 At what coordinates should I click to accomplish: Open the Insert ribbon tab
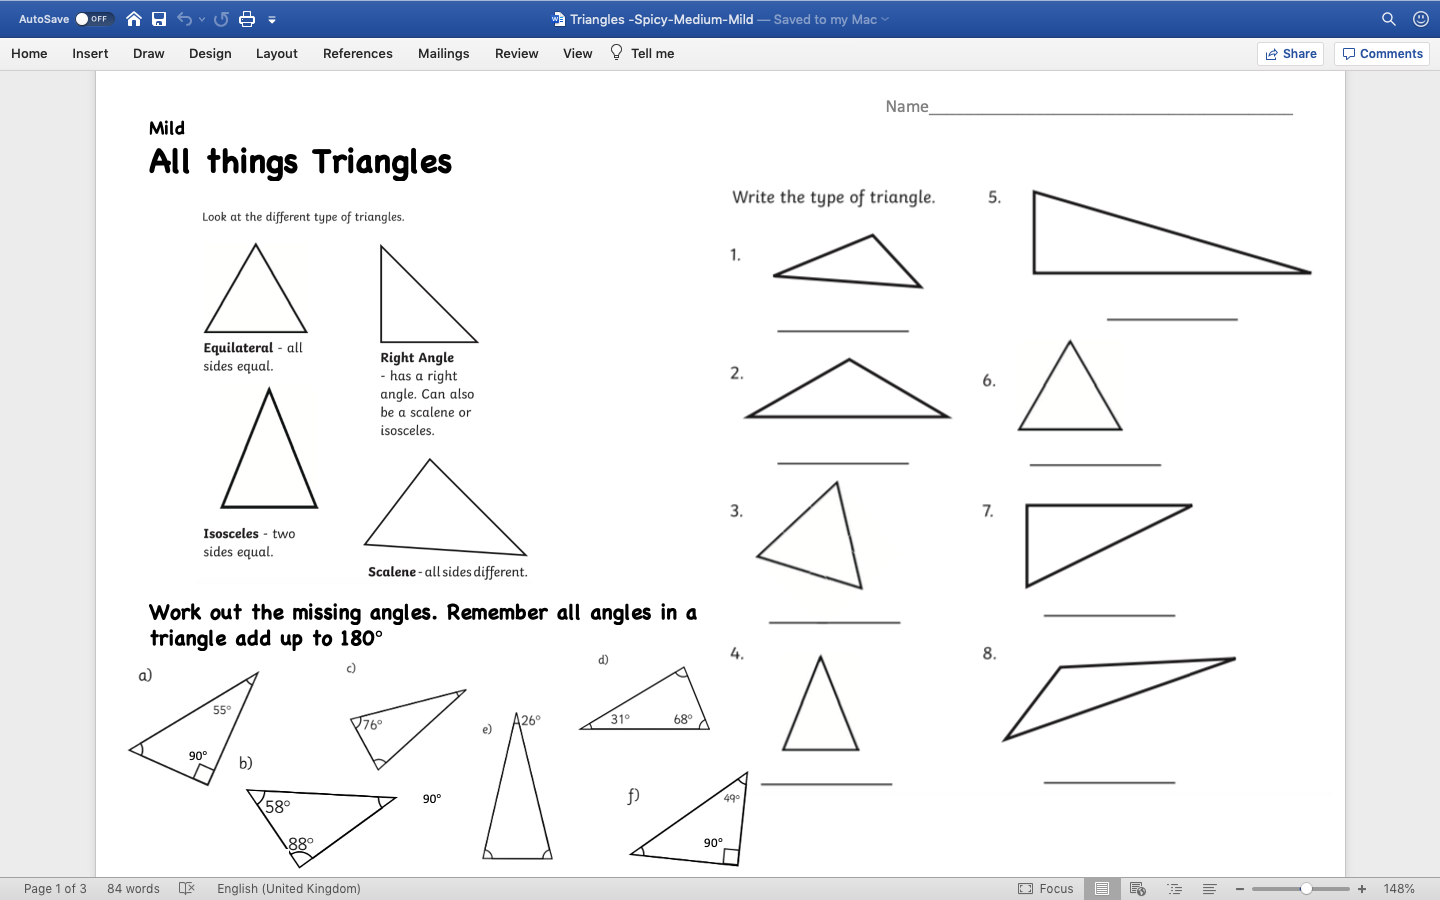coord(90,54)
